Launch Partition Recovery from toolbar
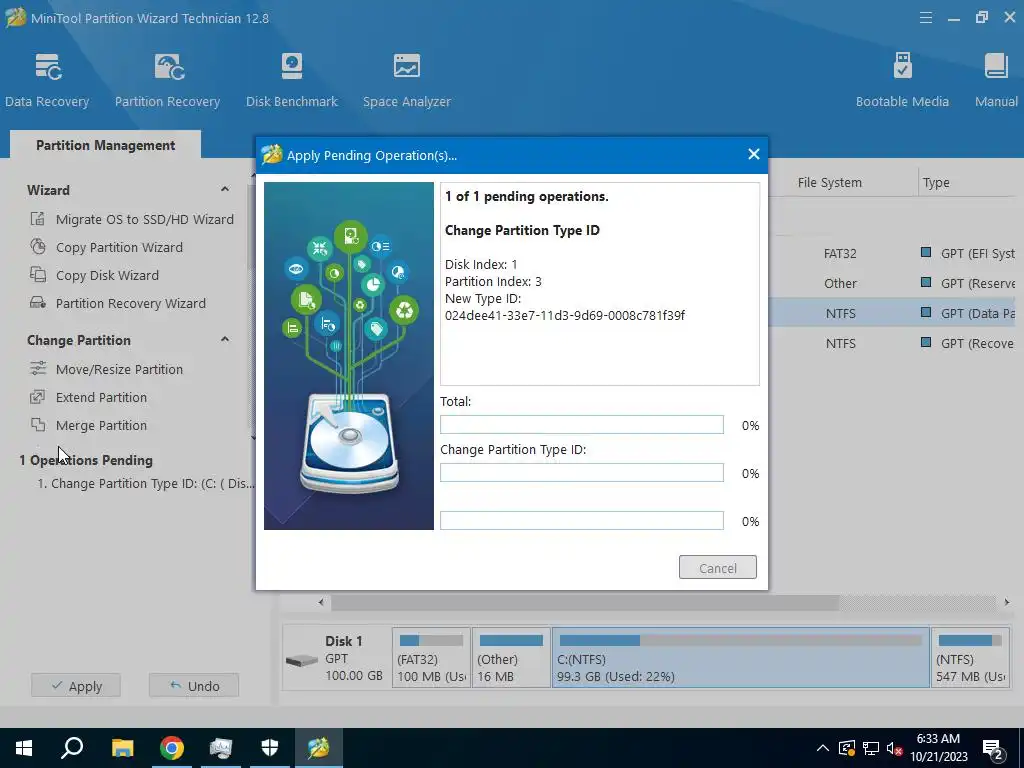The image size is (1024, 768). [167, 81]
